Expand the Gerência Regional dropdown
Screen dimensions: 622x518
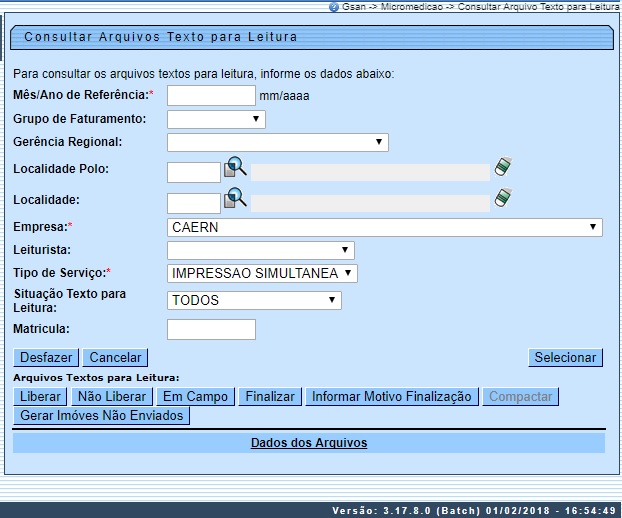pyautogui.click(x=277, y=143)
